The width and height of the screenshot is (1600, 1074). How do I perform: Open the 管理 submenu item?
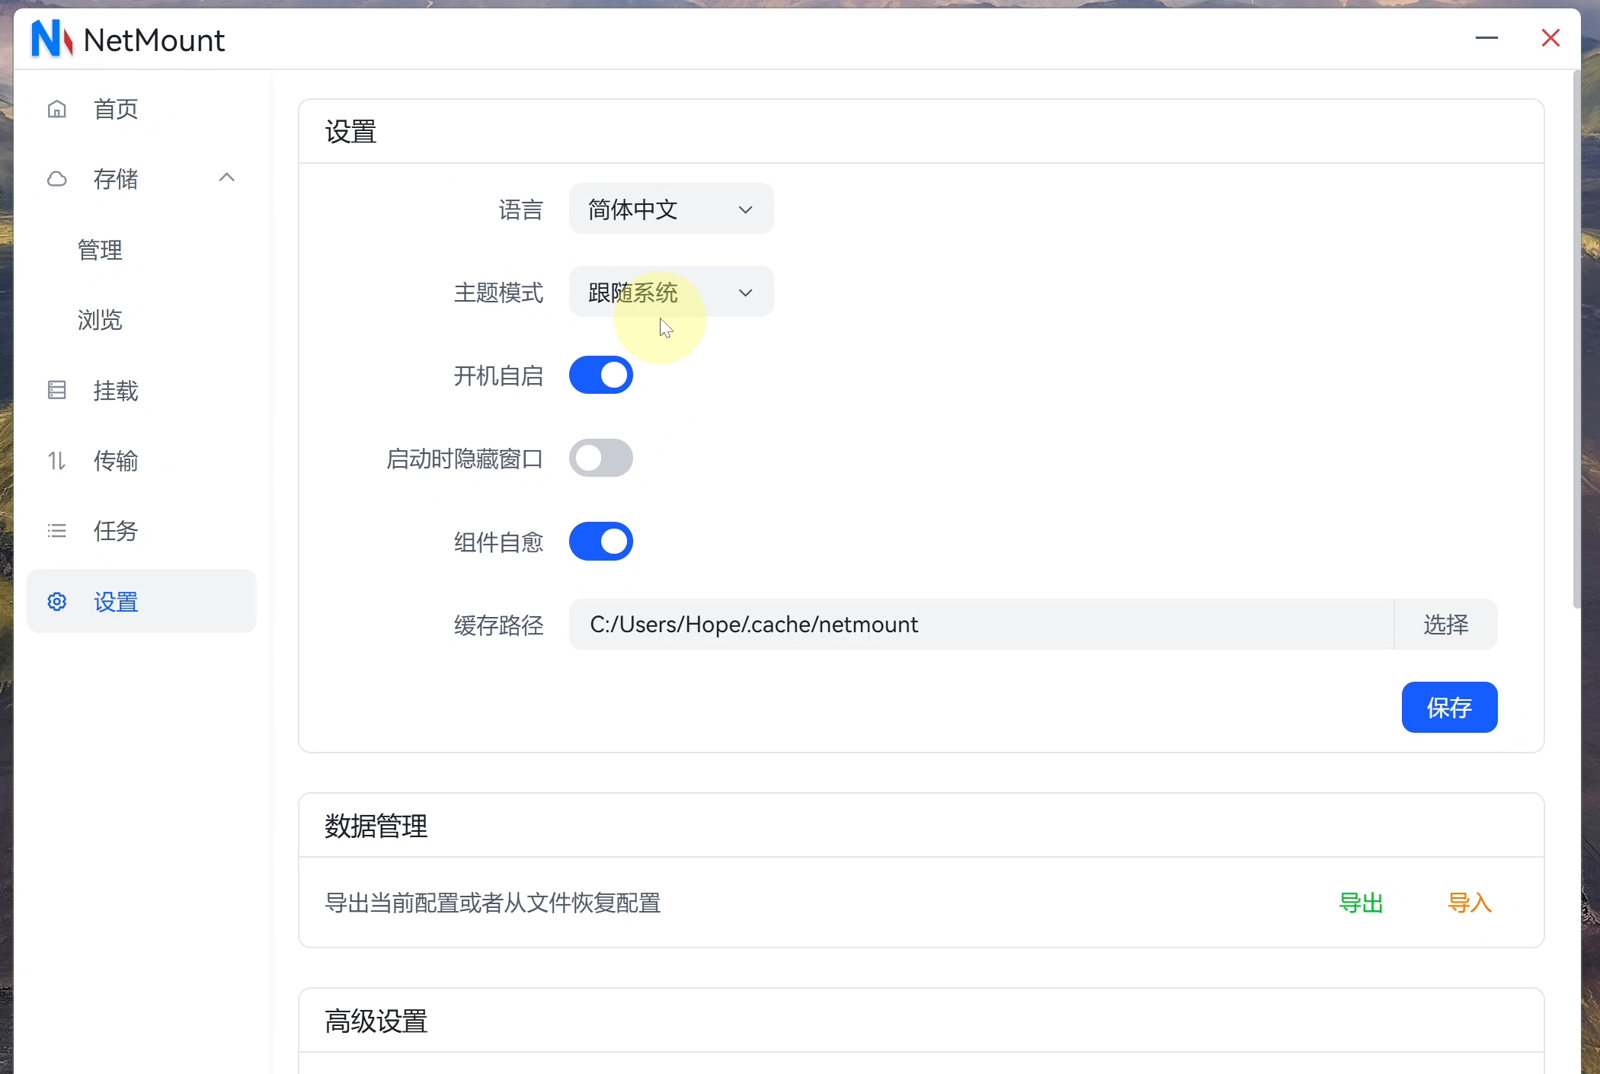(x=141, y=250)
